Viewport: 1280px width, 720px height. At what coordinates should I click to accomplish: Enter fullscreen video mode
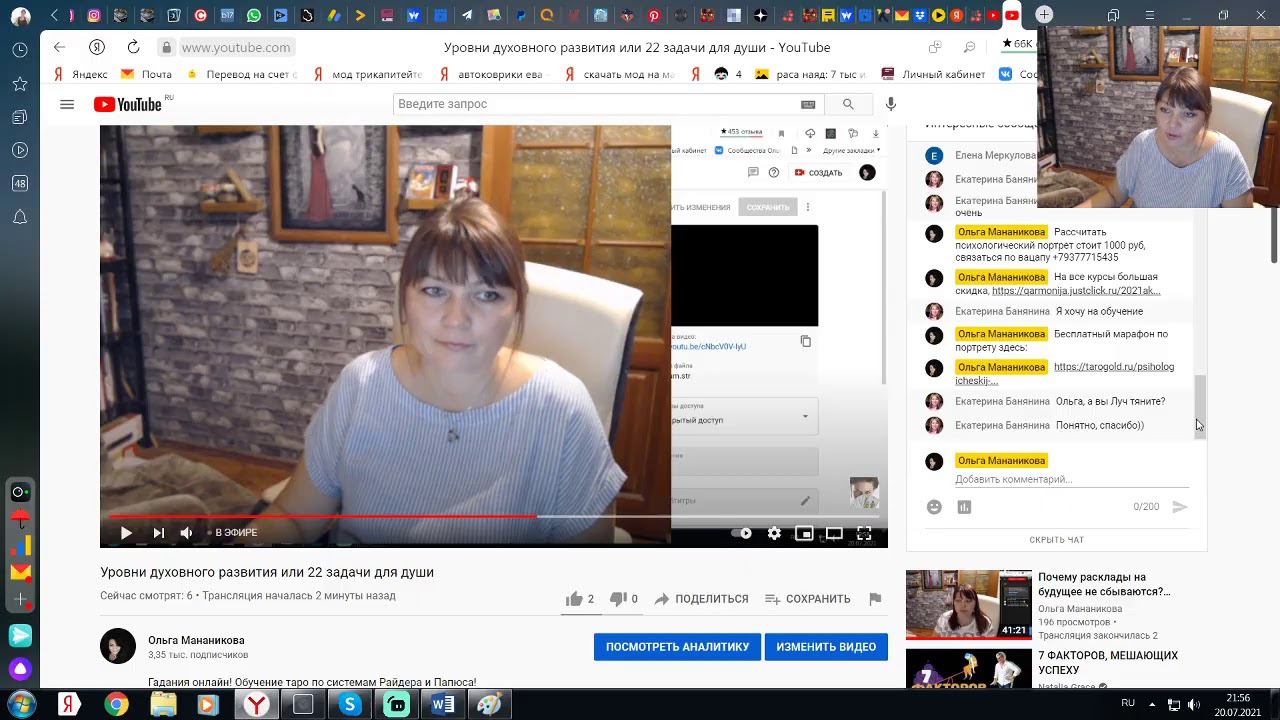pyautogui.click(x=864, y=533)
